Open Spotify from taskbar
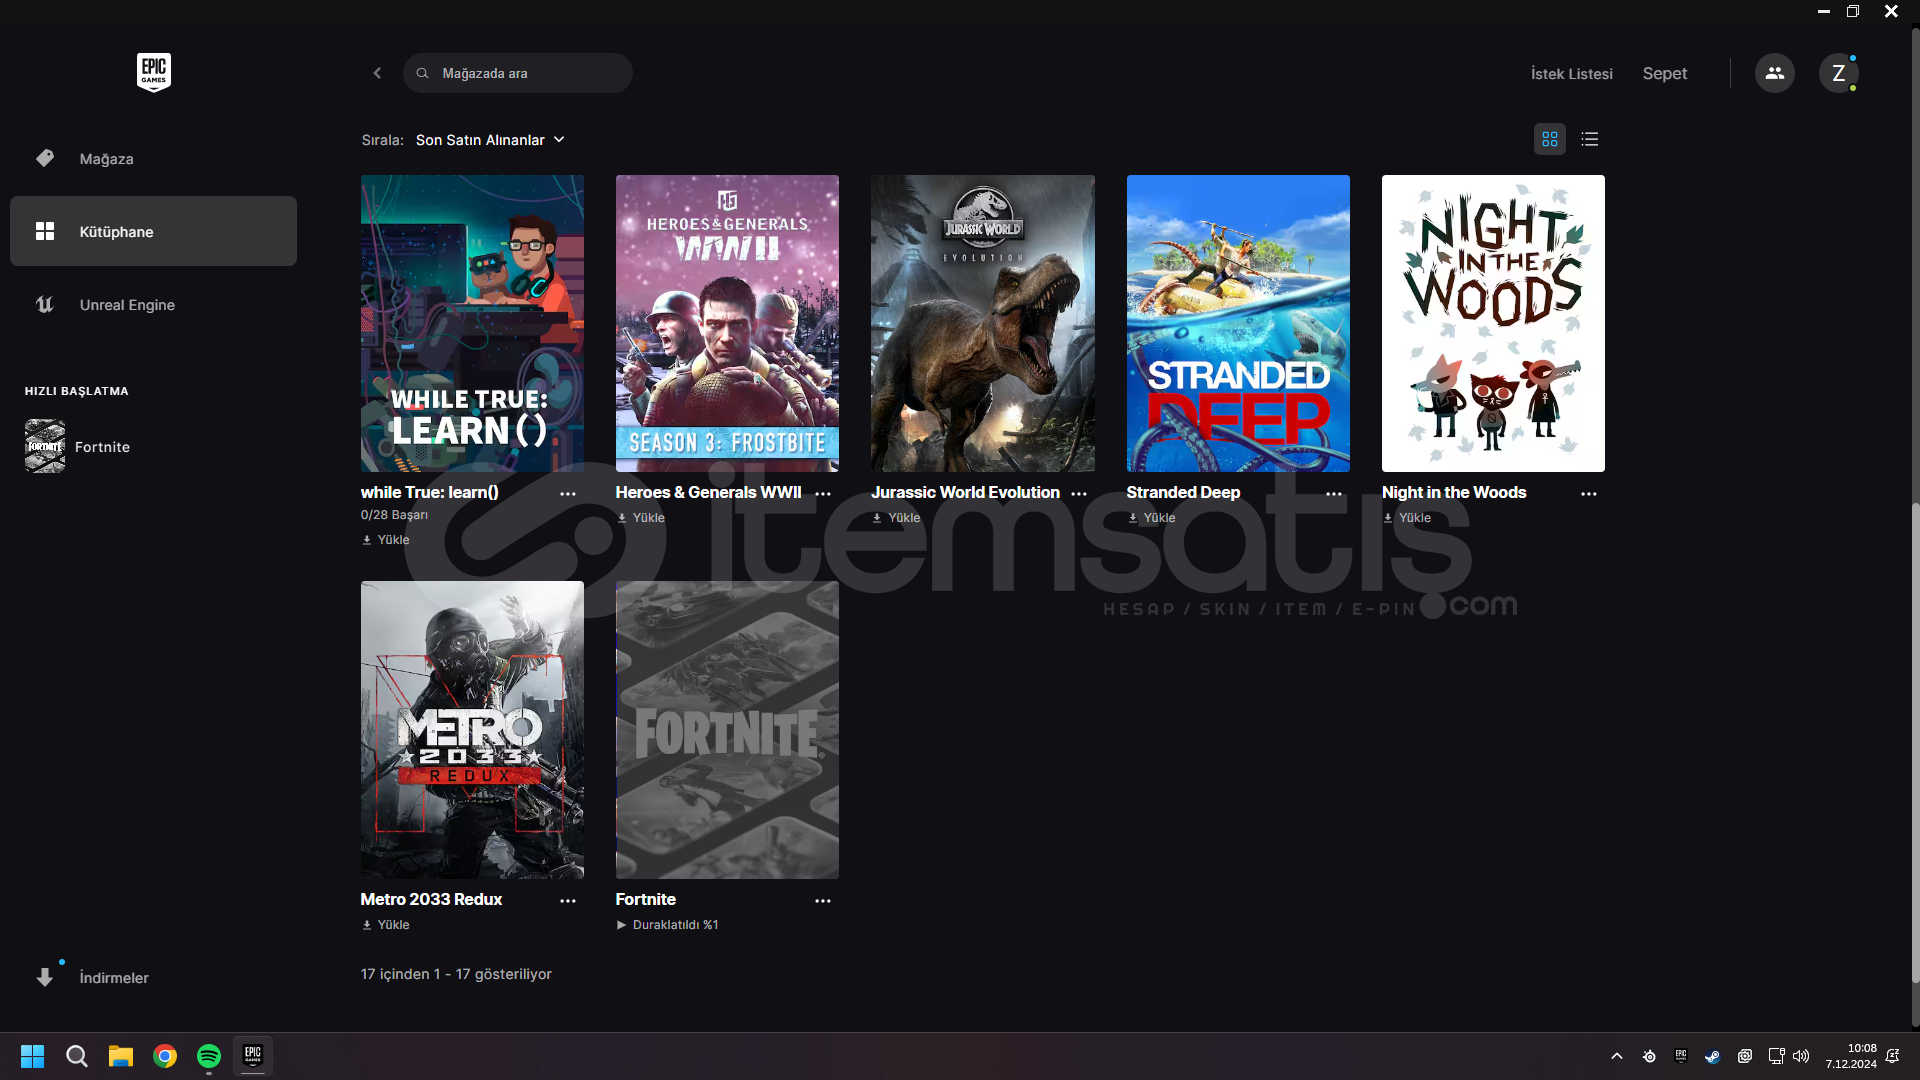The height and width of the screenshot is (1080, 1920). point(209,1056)
